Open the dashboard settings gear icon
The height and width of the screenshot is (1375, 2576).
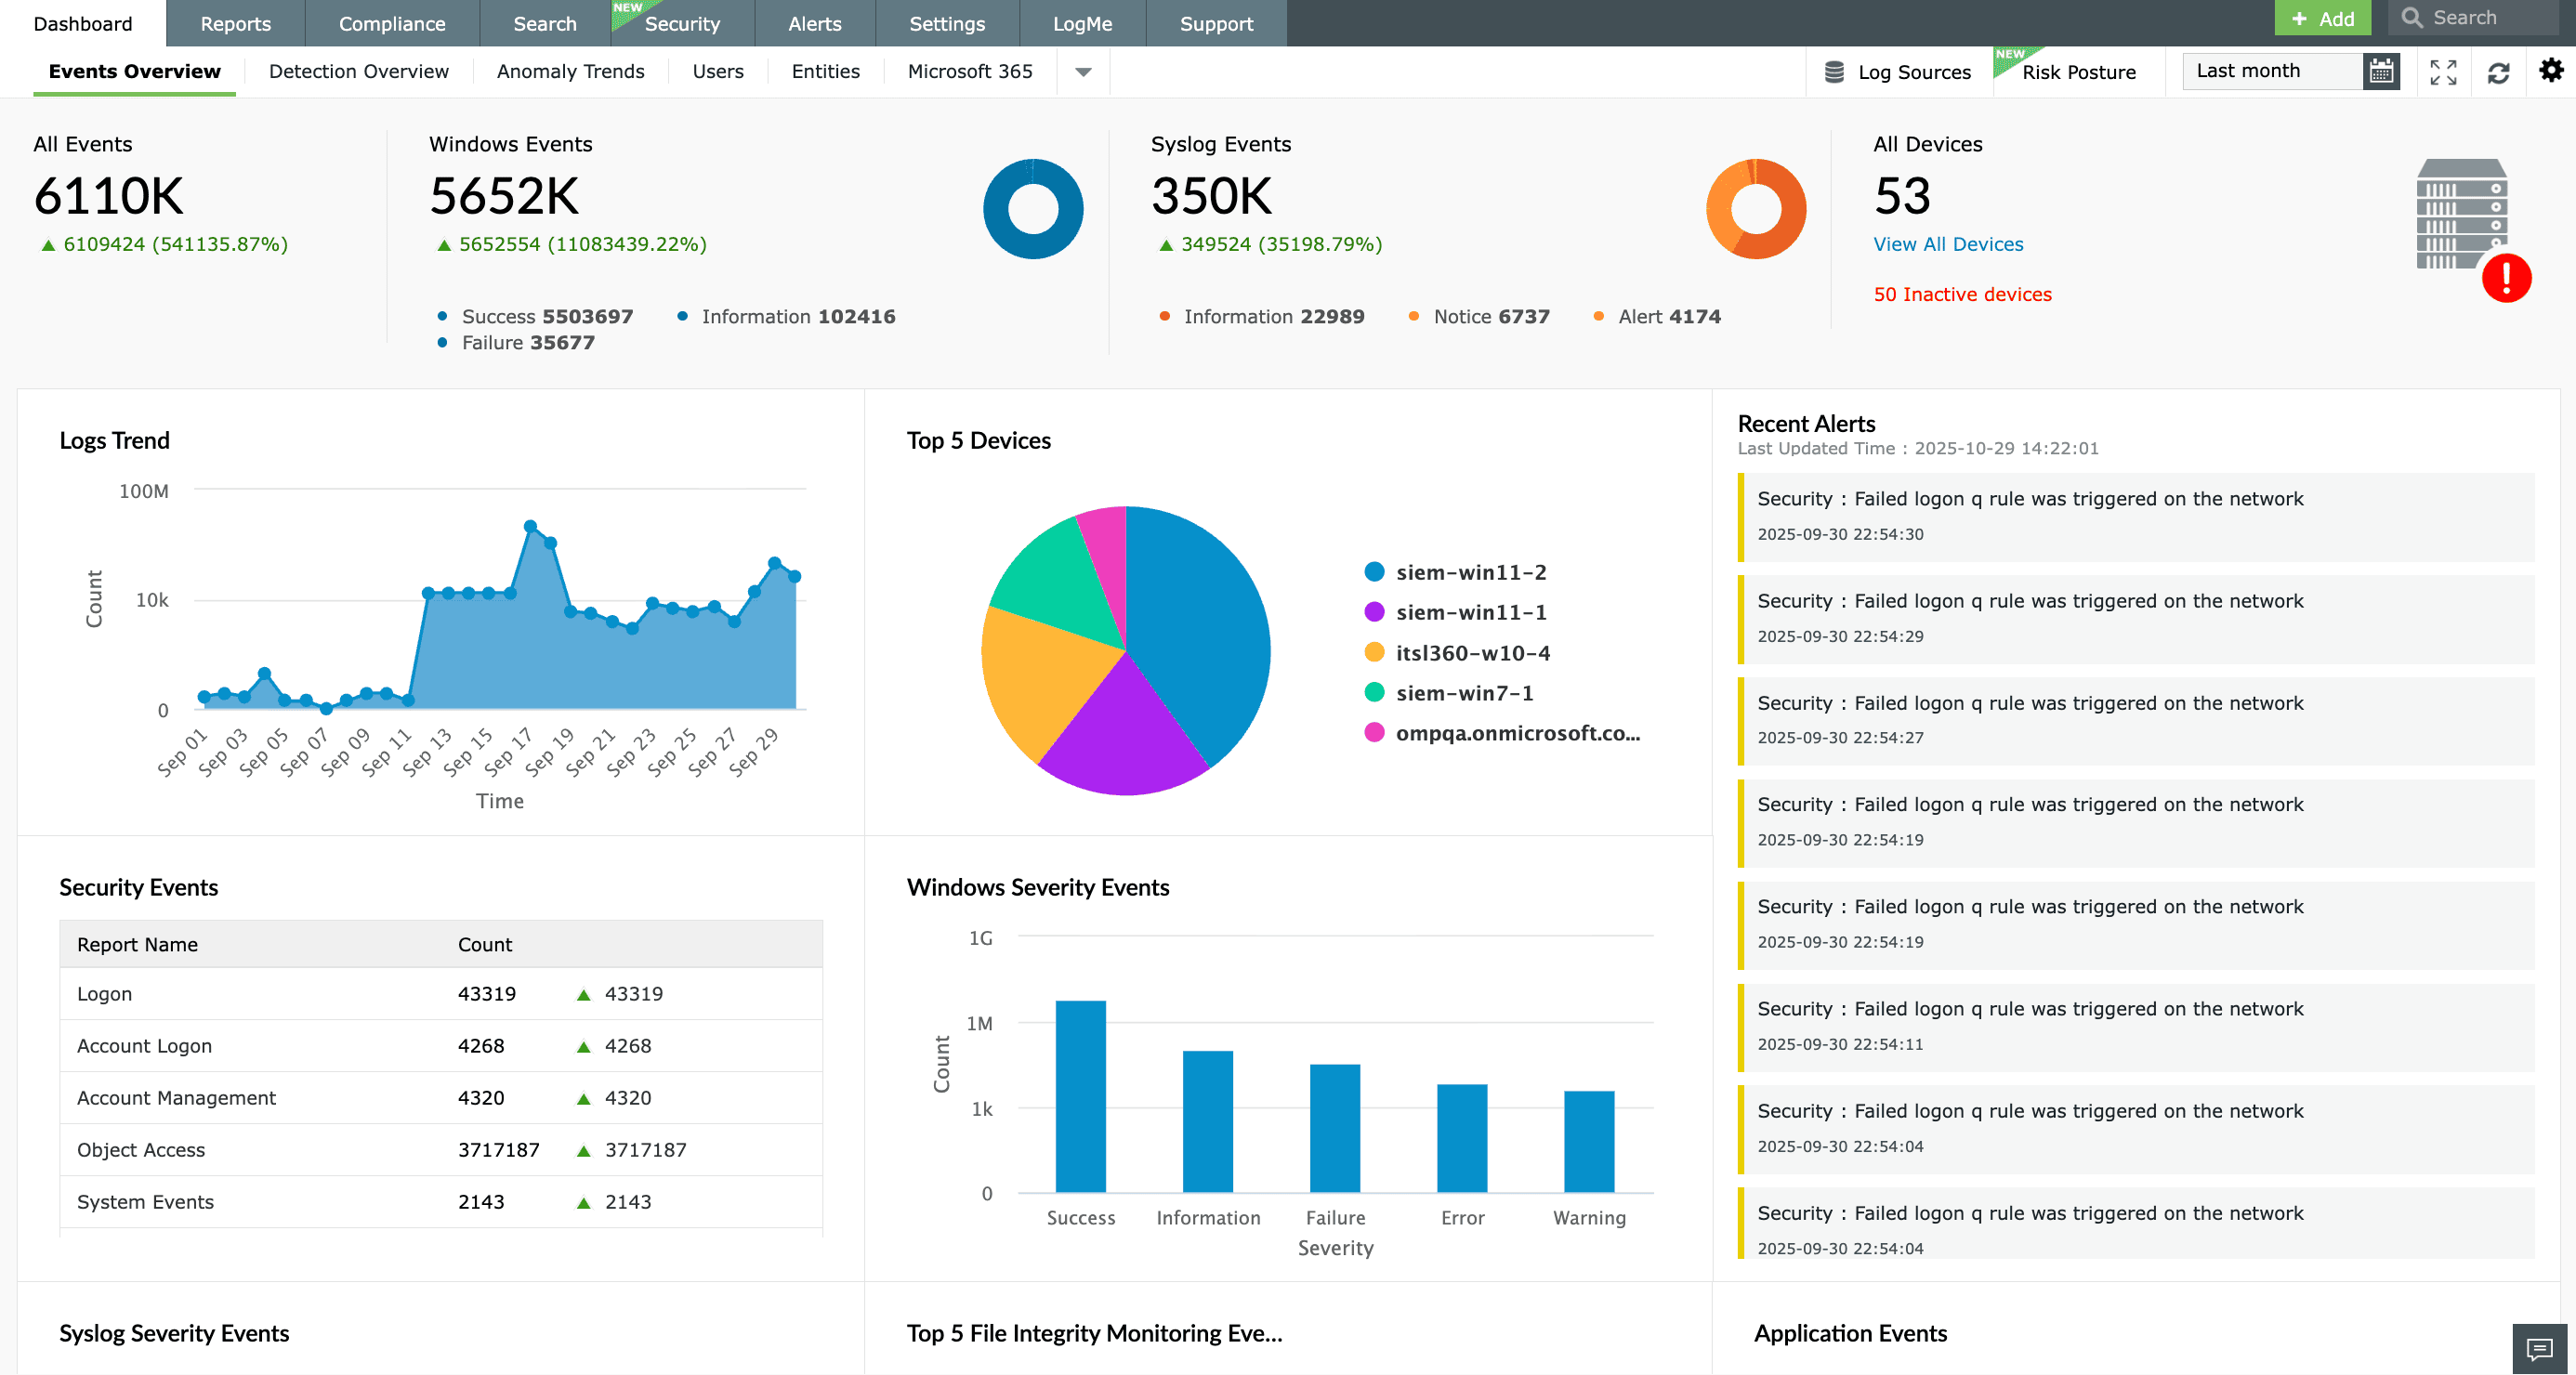[x=2551, y=71]
